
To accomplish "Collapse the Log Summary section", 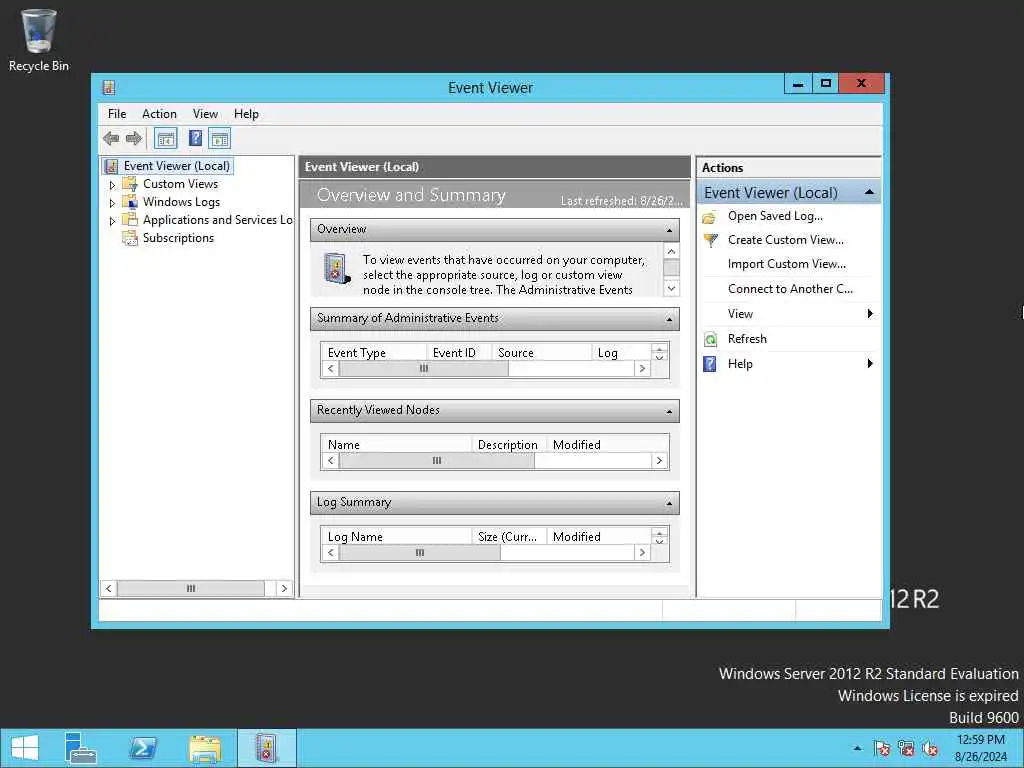I will click(669, 504).
